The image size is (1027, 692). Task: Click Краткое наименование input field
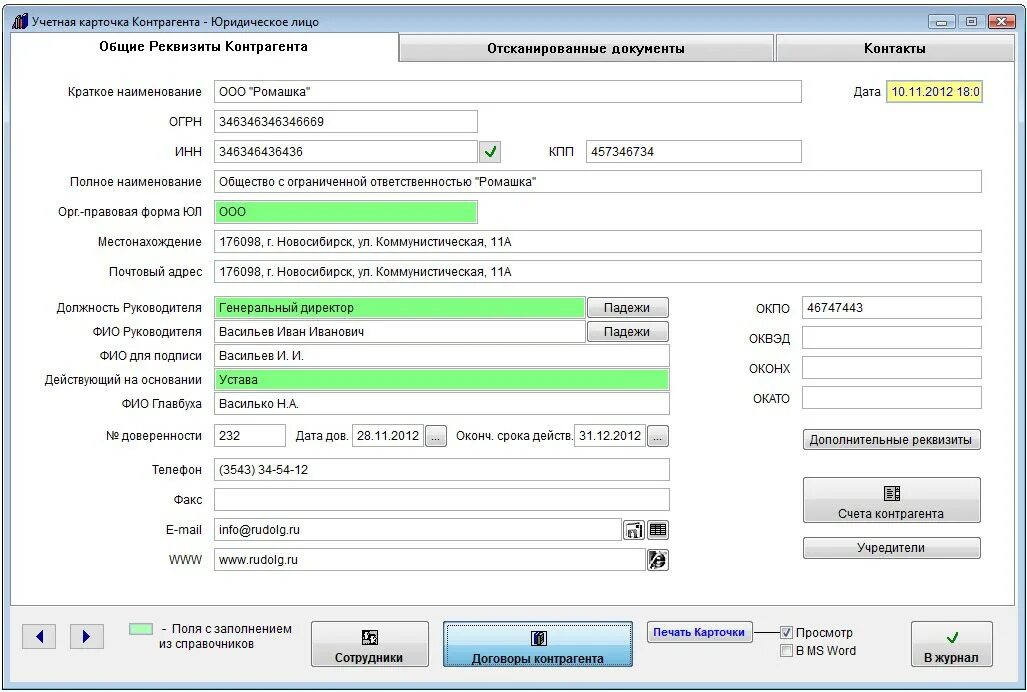[508, 92]
